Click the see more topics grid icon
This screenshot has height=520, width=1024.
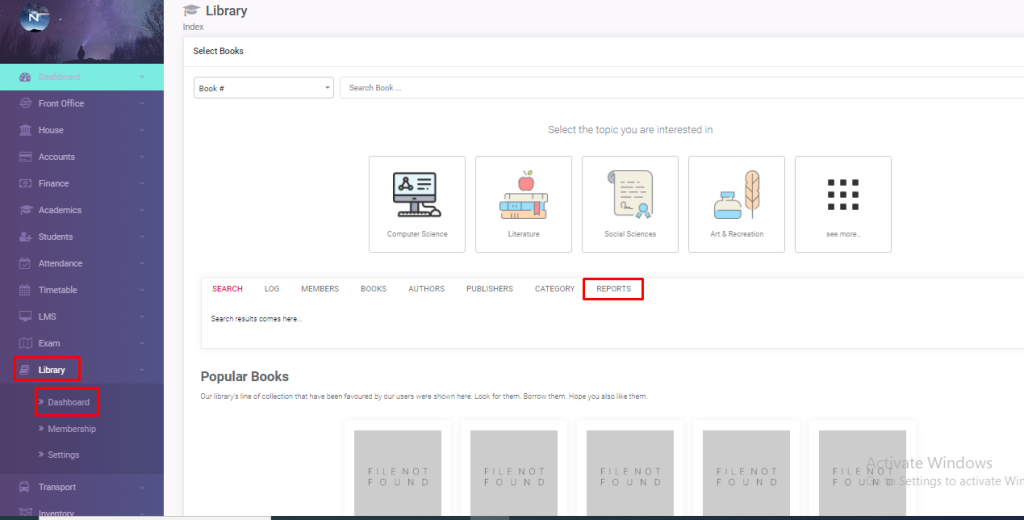pyautogui.click(x=842, y=196)
